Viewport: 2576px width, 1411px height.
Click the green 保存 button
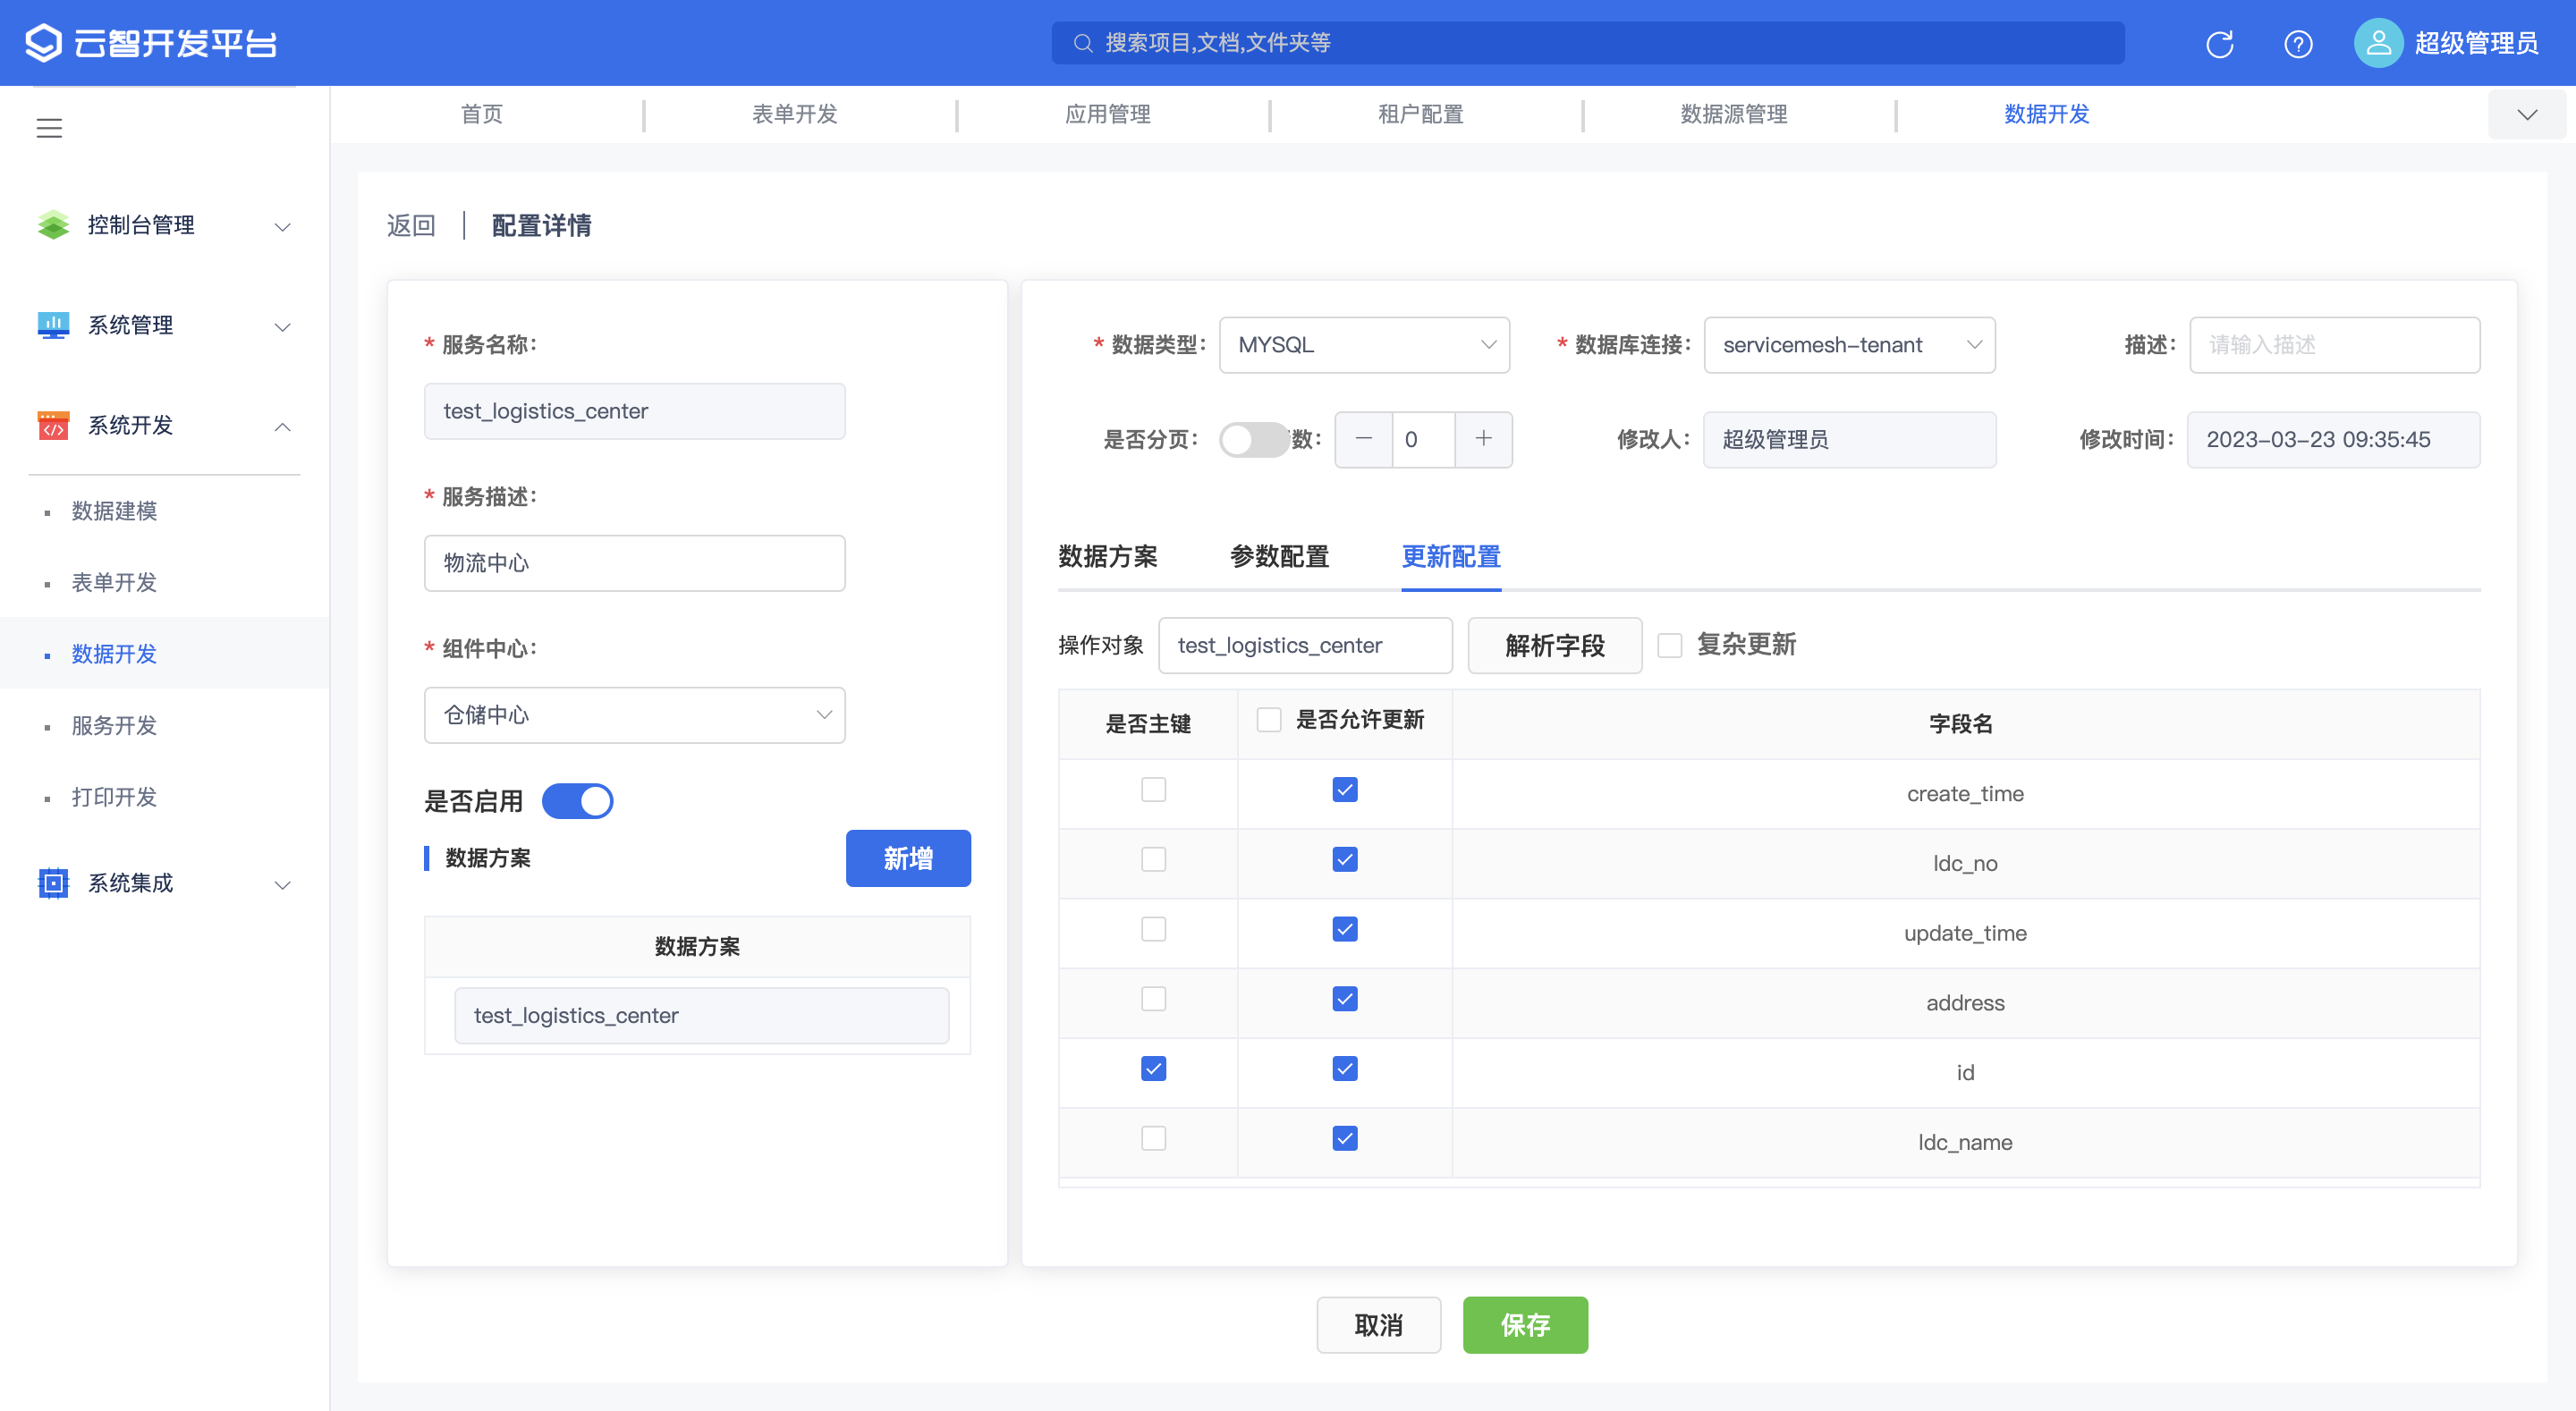click(1525, 1325)
